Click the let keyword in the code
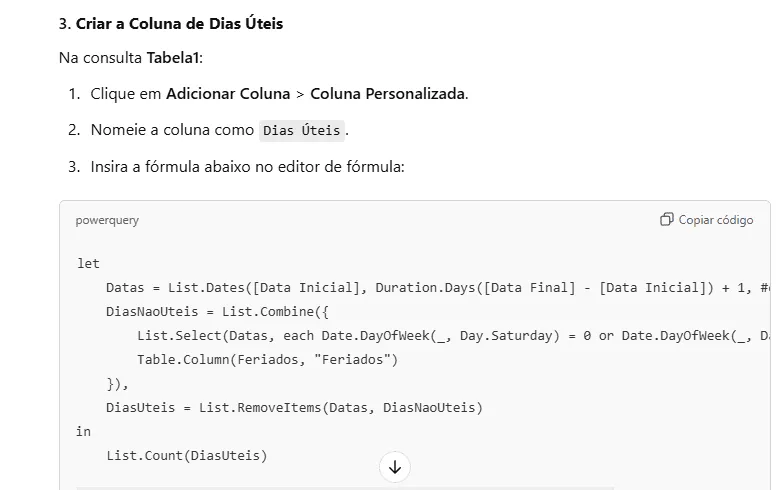Screen dimensions: 782x490 tap(88, 263)
